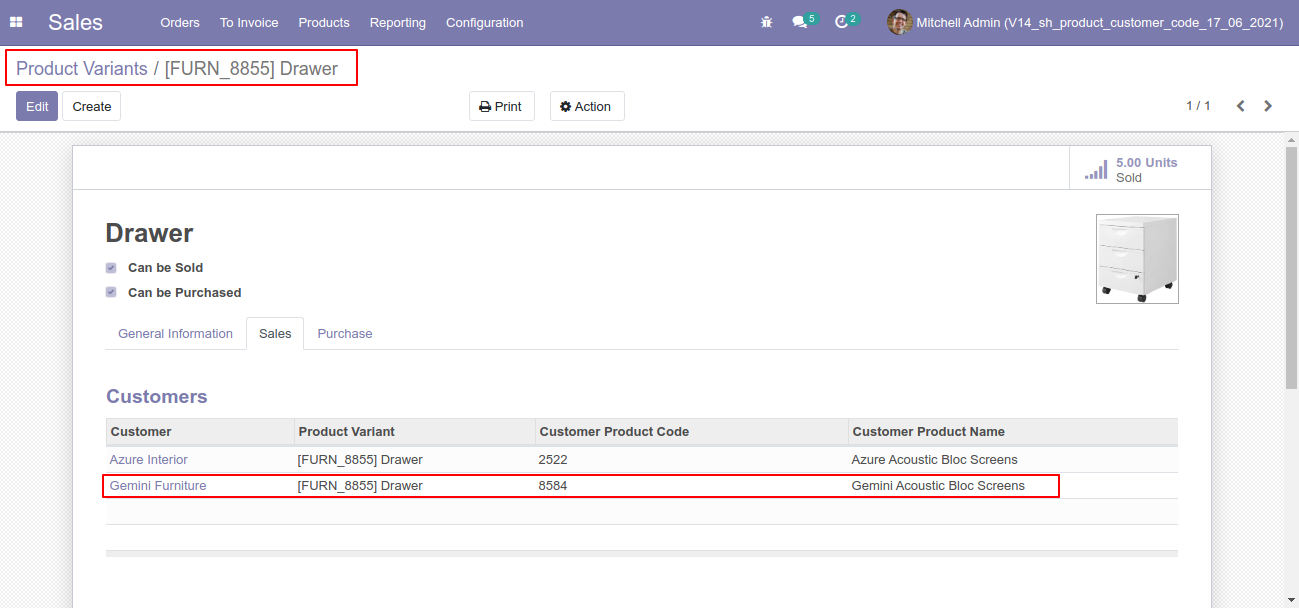Click Mitchell Admin avatar picture

click(x=899, y=22)
